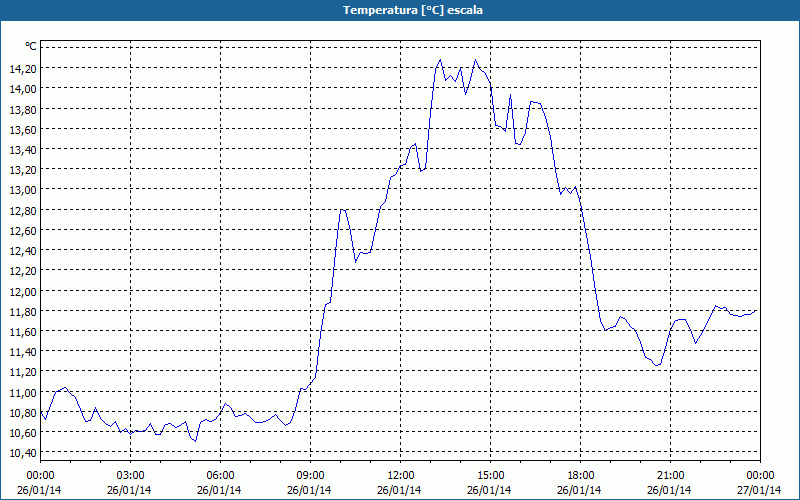
Task: Select the 06:00 time label
Action: point(220,476)
